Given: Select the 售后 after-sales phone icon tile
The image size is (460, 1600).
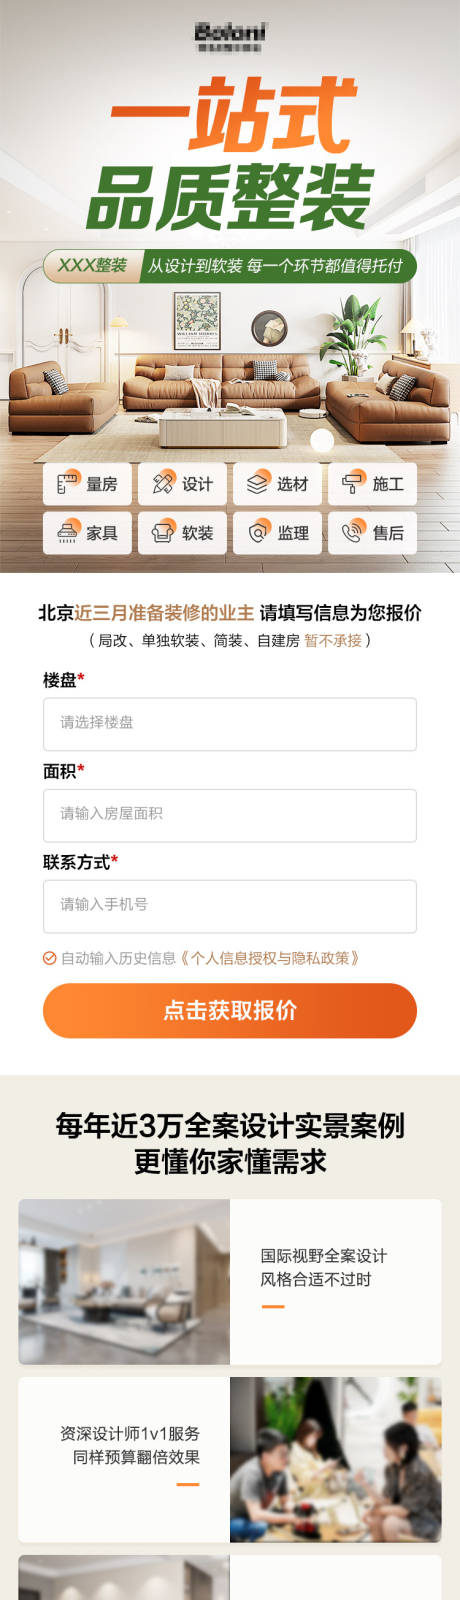Looking at the screenshot, I should point(373,533).
